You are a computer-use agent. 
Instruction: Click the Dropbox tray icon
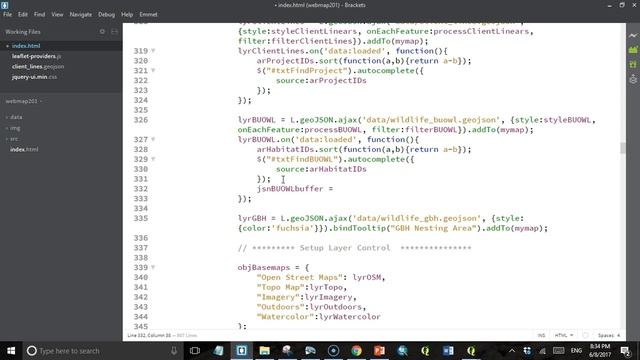click(527, 351)
